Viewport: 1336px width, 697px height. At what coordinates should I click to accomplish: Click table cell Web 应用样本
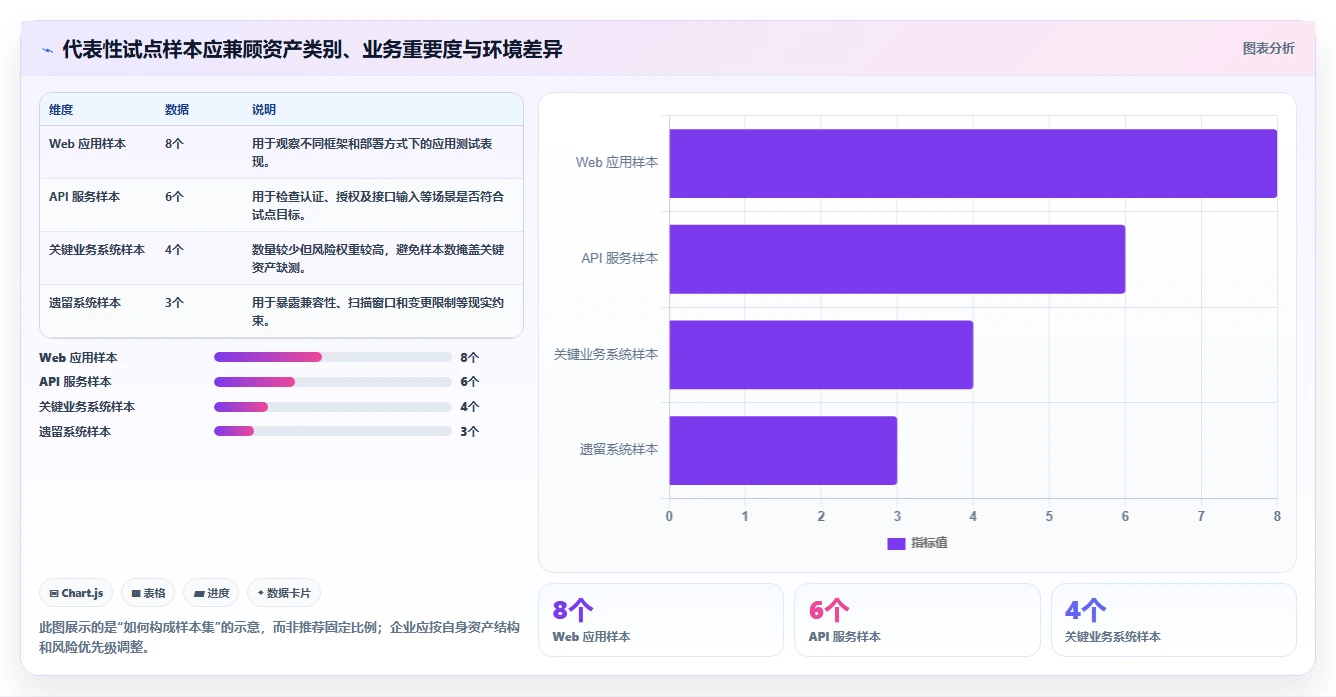pos(87,144)
